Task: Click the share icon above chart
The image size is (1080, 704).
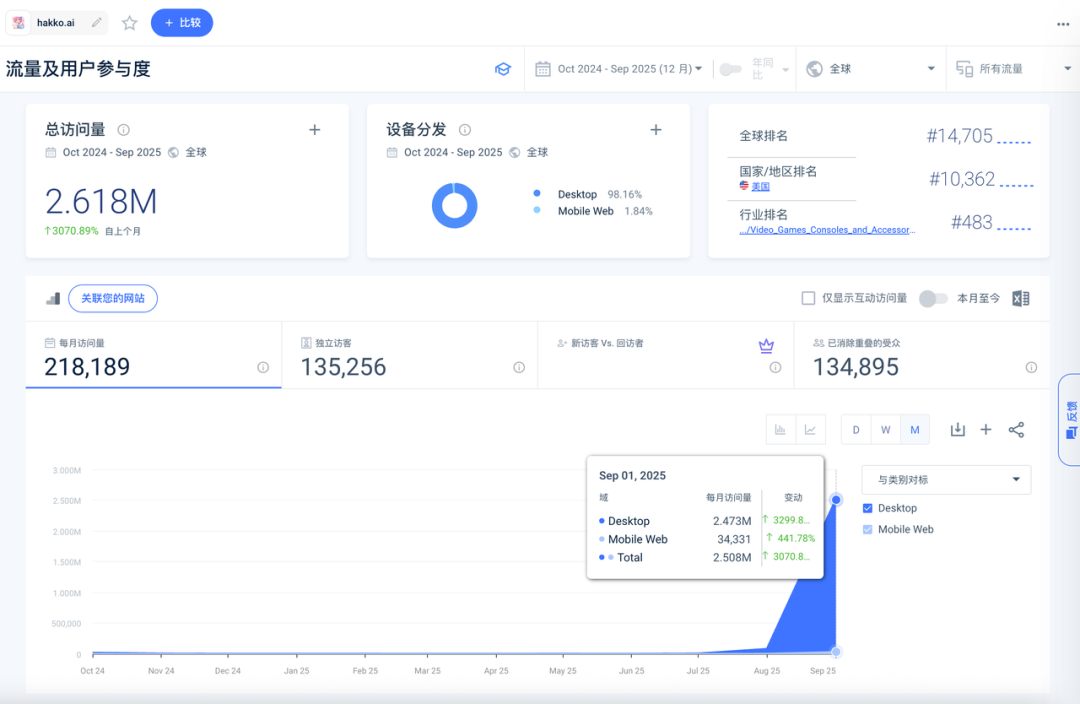Action: (1016, 430)
